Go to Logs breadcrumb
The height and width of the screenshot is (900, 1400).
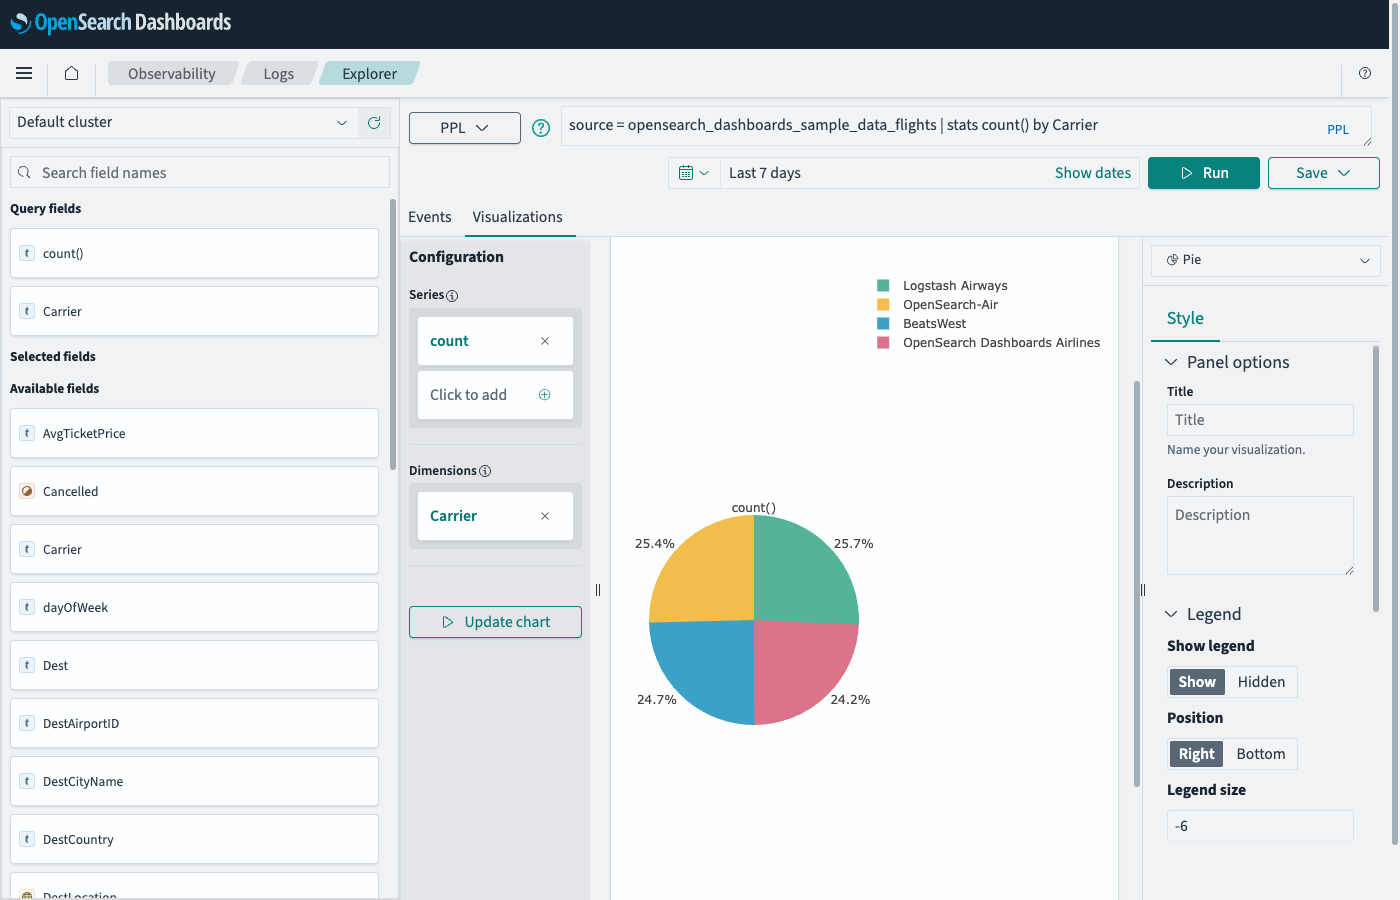279,73
